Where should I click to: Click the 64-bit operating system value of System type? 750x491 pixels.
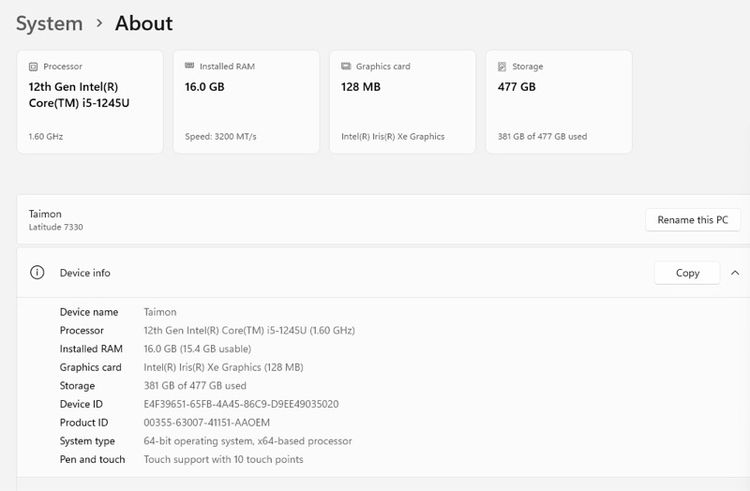(x=247, y=441)
